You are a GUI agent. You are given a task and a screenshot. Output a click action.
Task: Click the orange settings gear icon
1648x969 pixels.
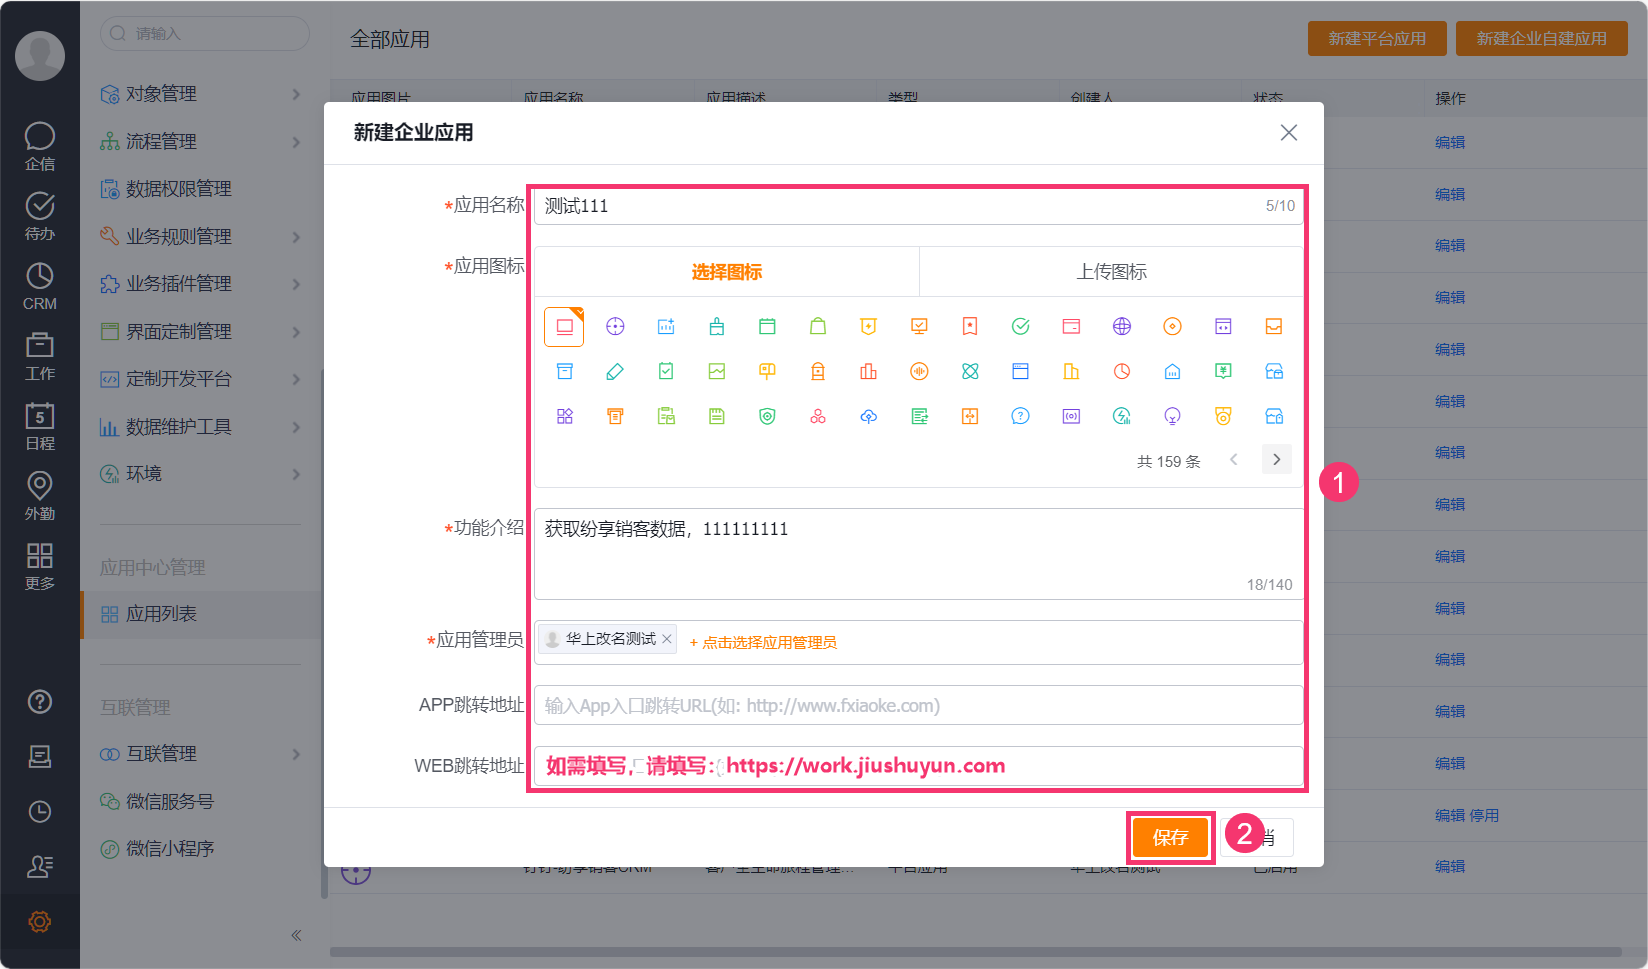pos(40,921)
